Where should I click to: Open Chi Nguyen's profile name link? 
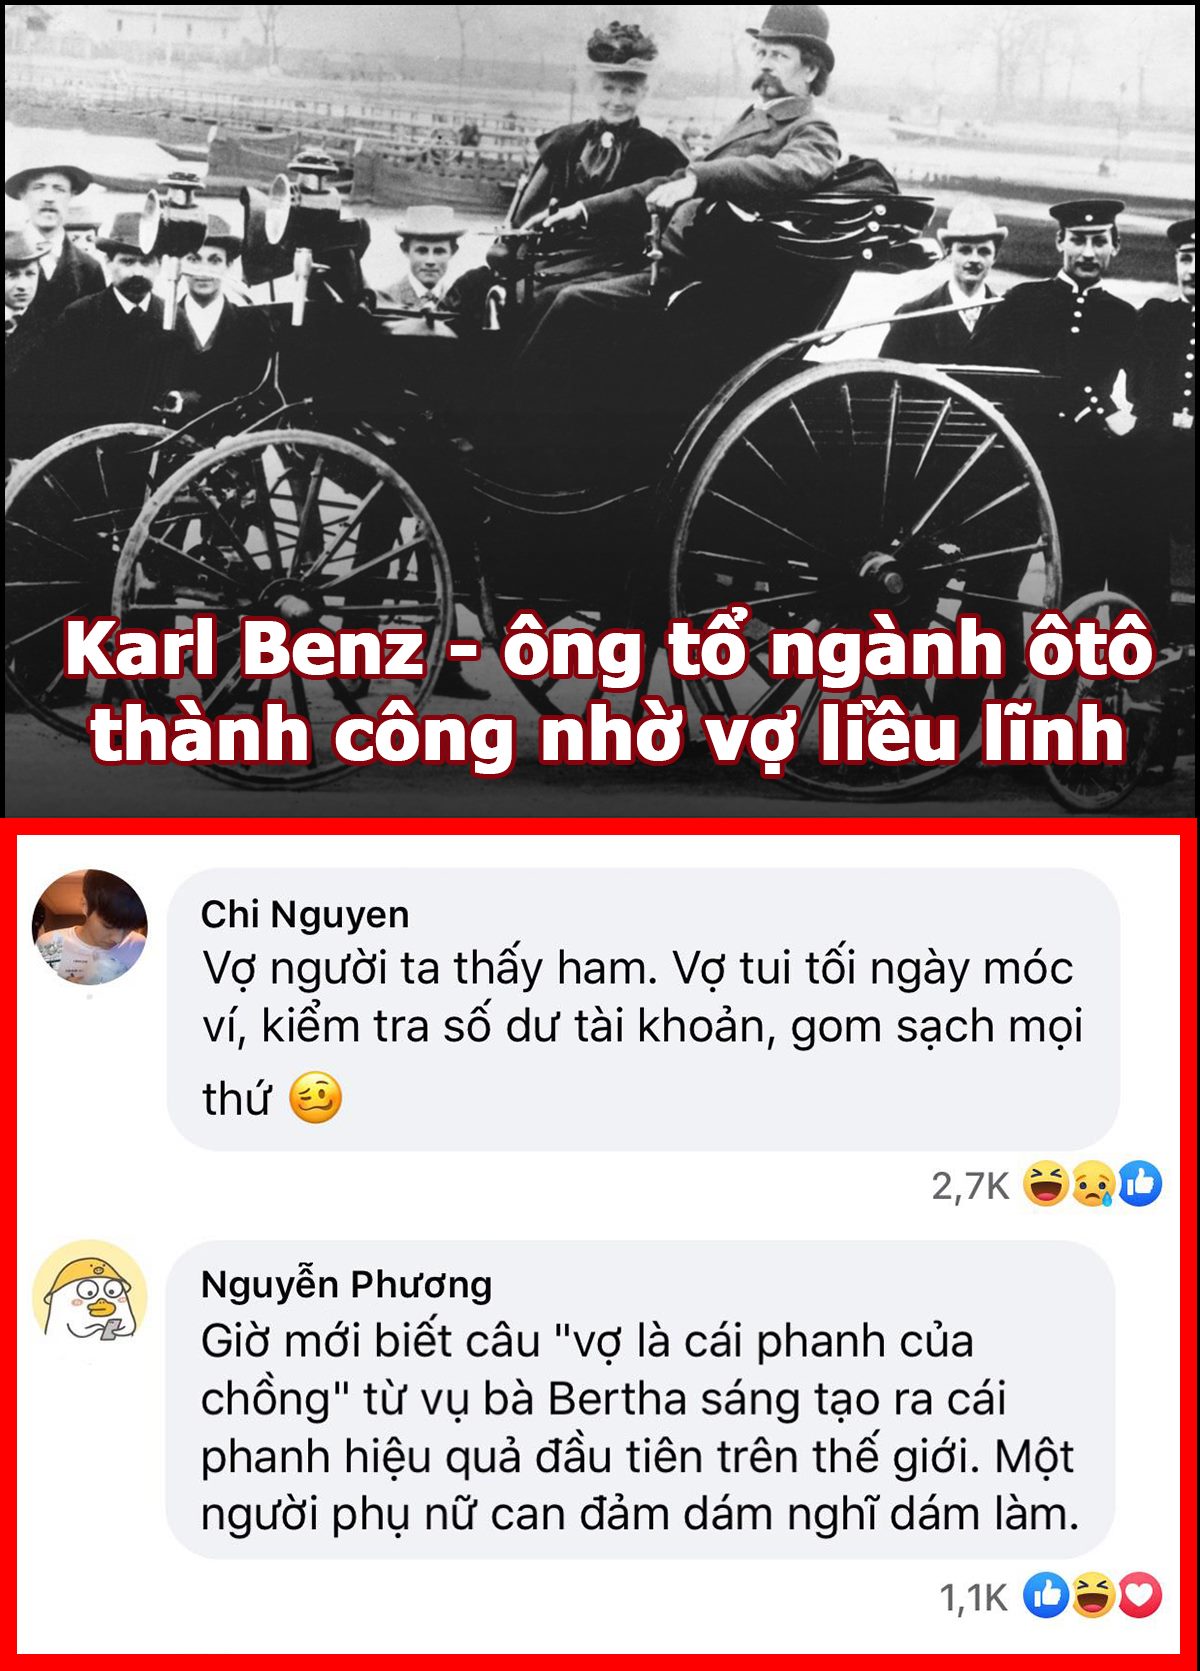pos(305,914)
